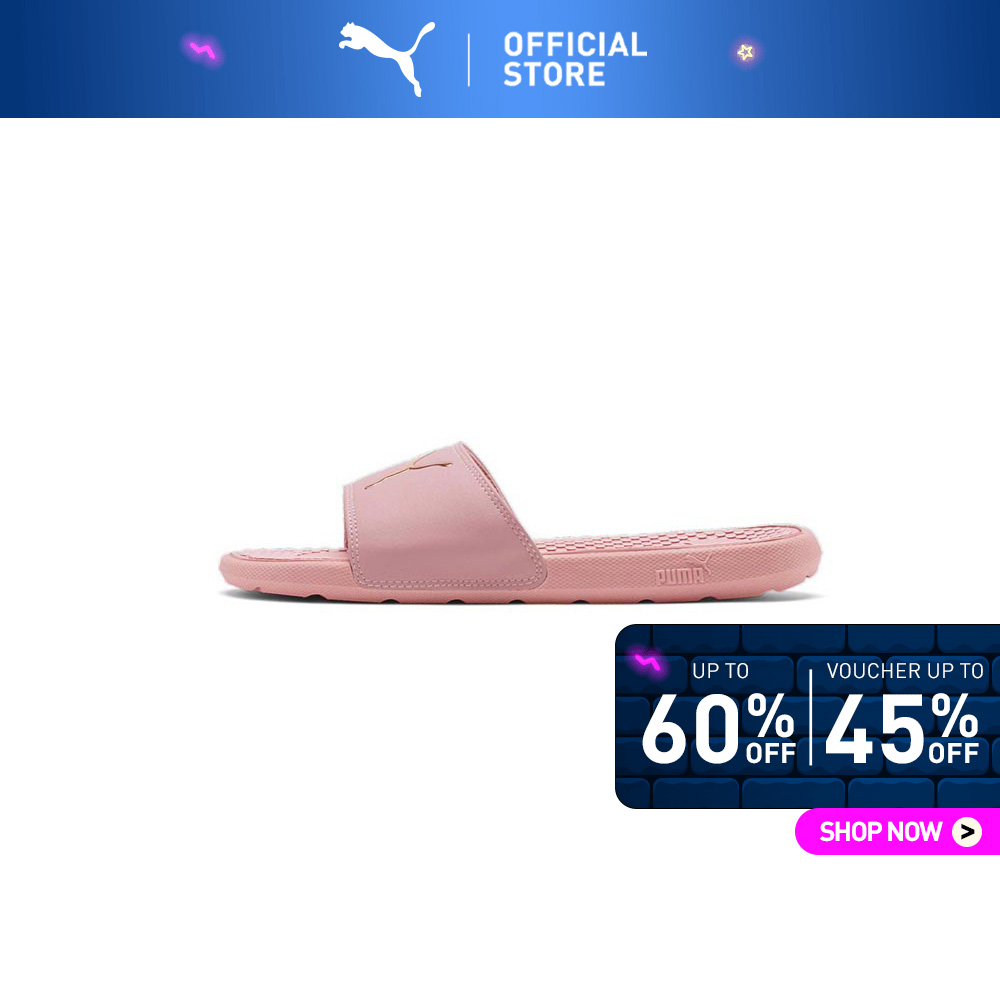The height and width of the screenshot is (1000, 1000).
Task: Click the yellow star icon in header
Action: pyautogui.click(x=746, y=52)
